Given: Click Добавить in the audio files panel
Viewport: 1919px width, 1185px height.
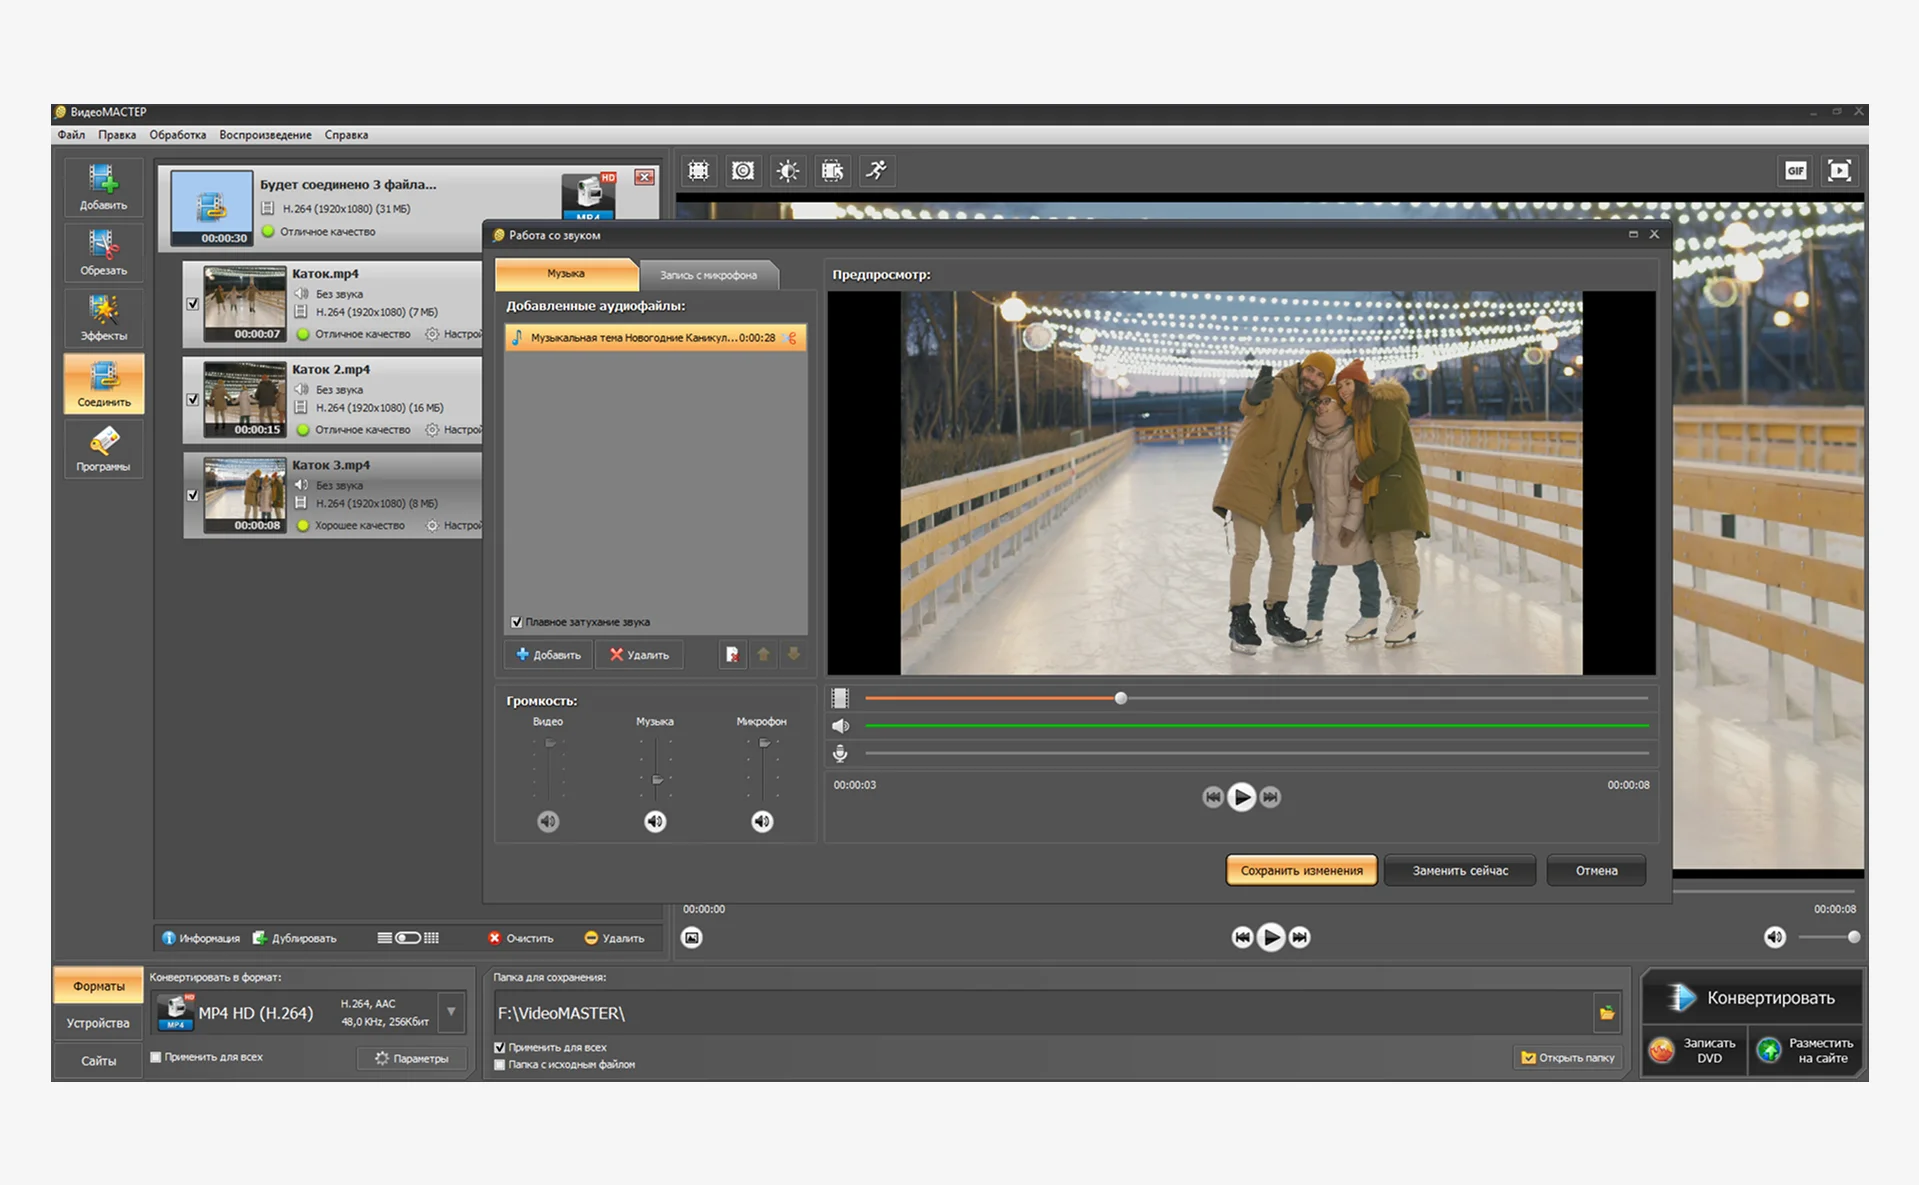Looking at the screenshot, I should (x=548, y=655).
